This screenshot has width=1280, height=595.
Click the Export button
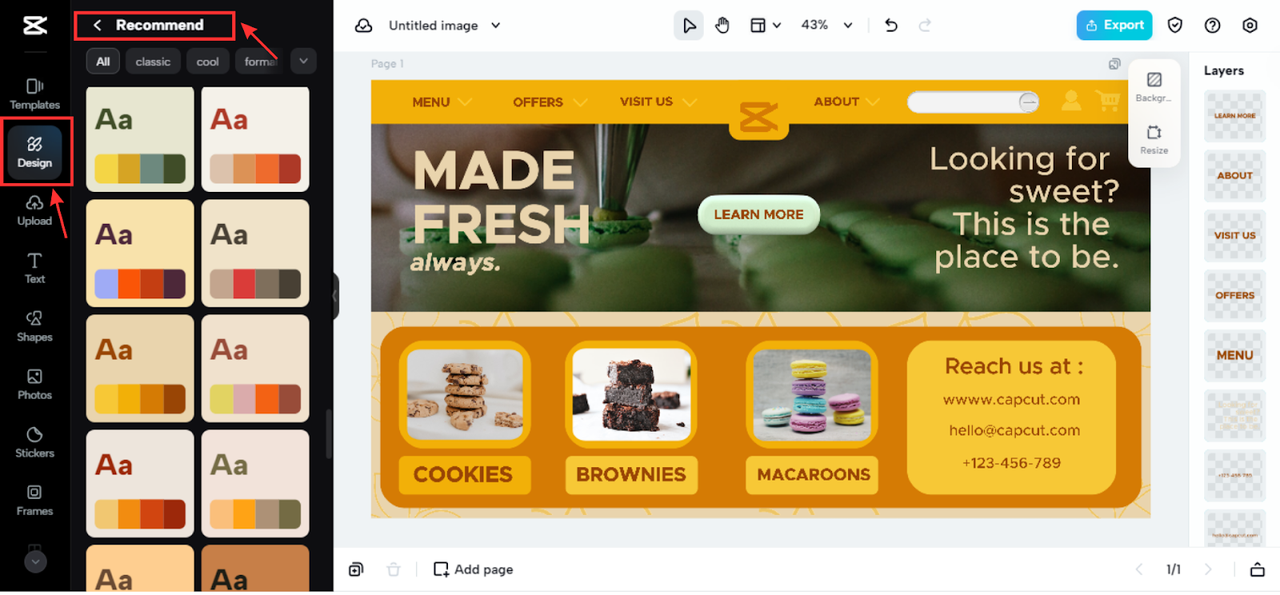pos(1114,25)
